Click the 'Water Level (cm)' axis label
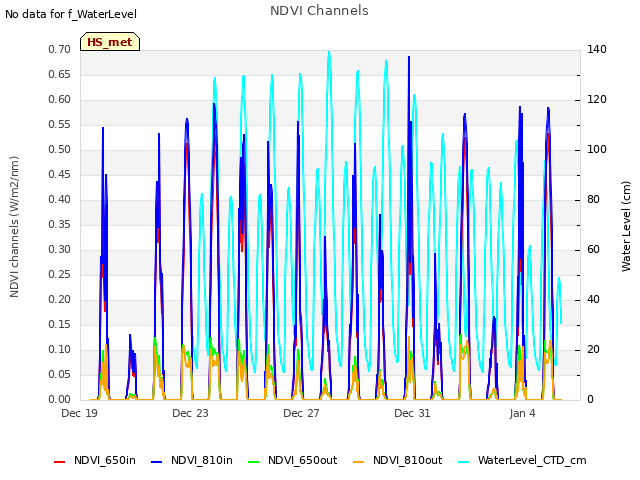 point(626,227)
